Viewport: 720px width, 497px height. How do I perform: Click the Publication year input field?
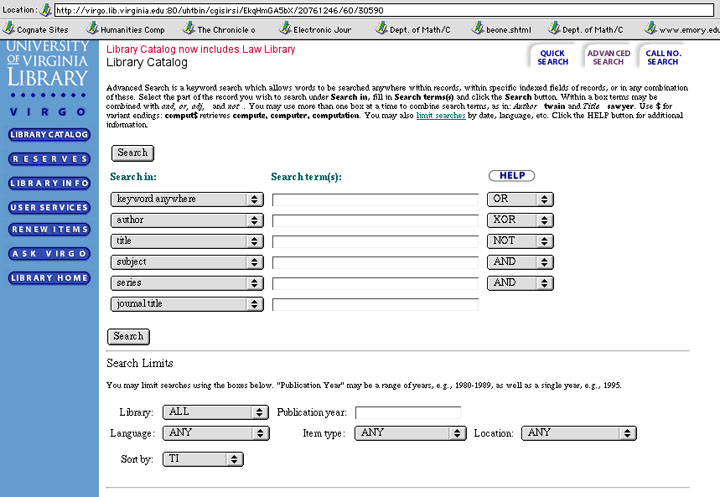[x=408, y=412]
